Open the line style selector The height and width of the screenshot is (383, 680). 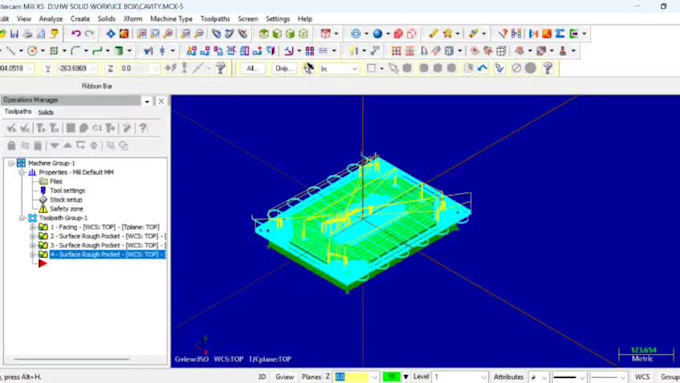click(x=568, y=377)
